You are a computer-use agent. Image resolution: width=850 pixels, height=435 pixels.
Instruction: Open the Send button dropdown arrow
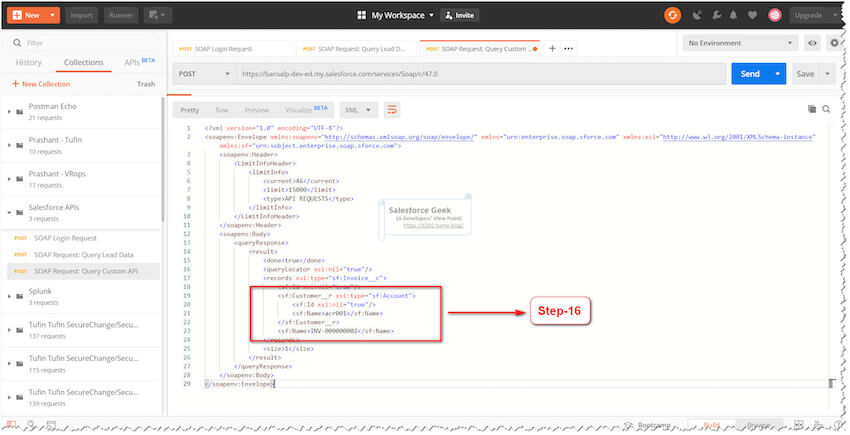coord(777,74)
